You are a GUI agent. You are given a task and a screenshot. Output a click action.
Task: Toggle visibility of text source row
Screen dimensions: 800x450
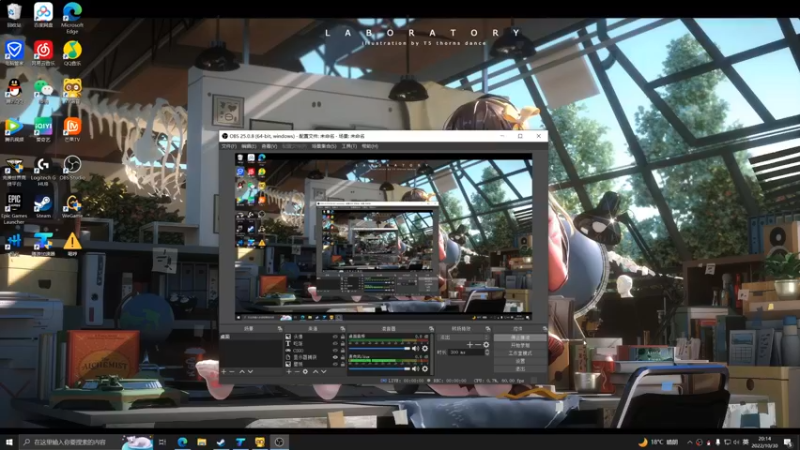(x=335, y=343)
